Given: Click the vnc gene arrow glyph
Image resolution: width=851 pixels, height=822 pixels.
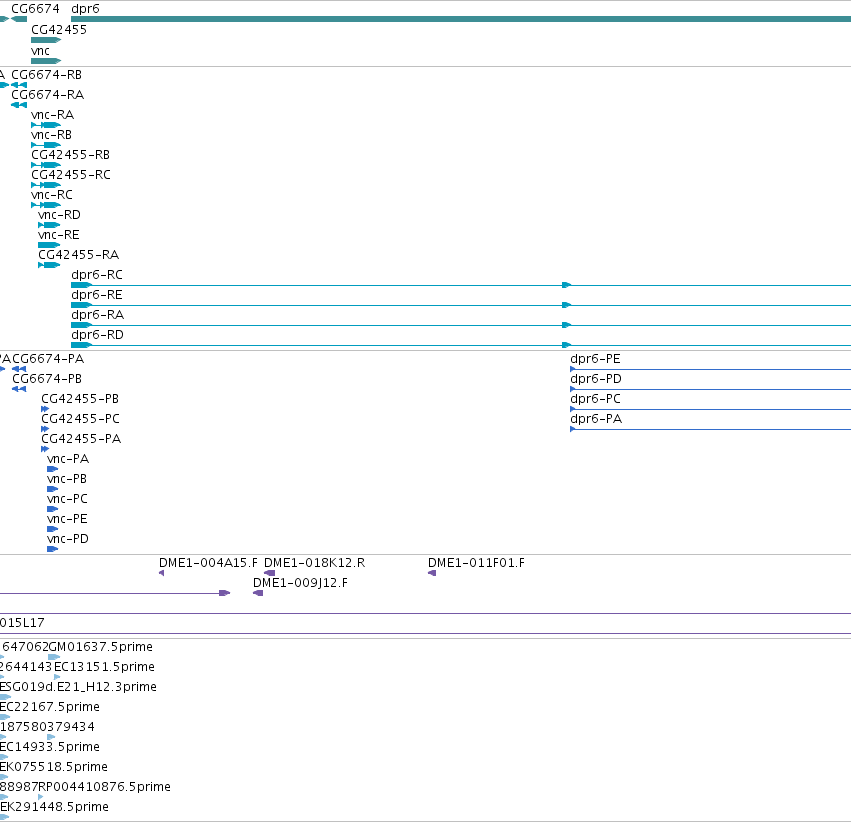Looking at the screenshot, I should point(46,61).
